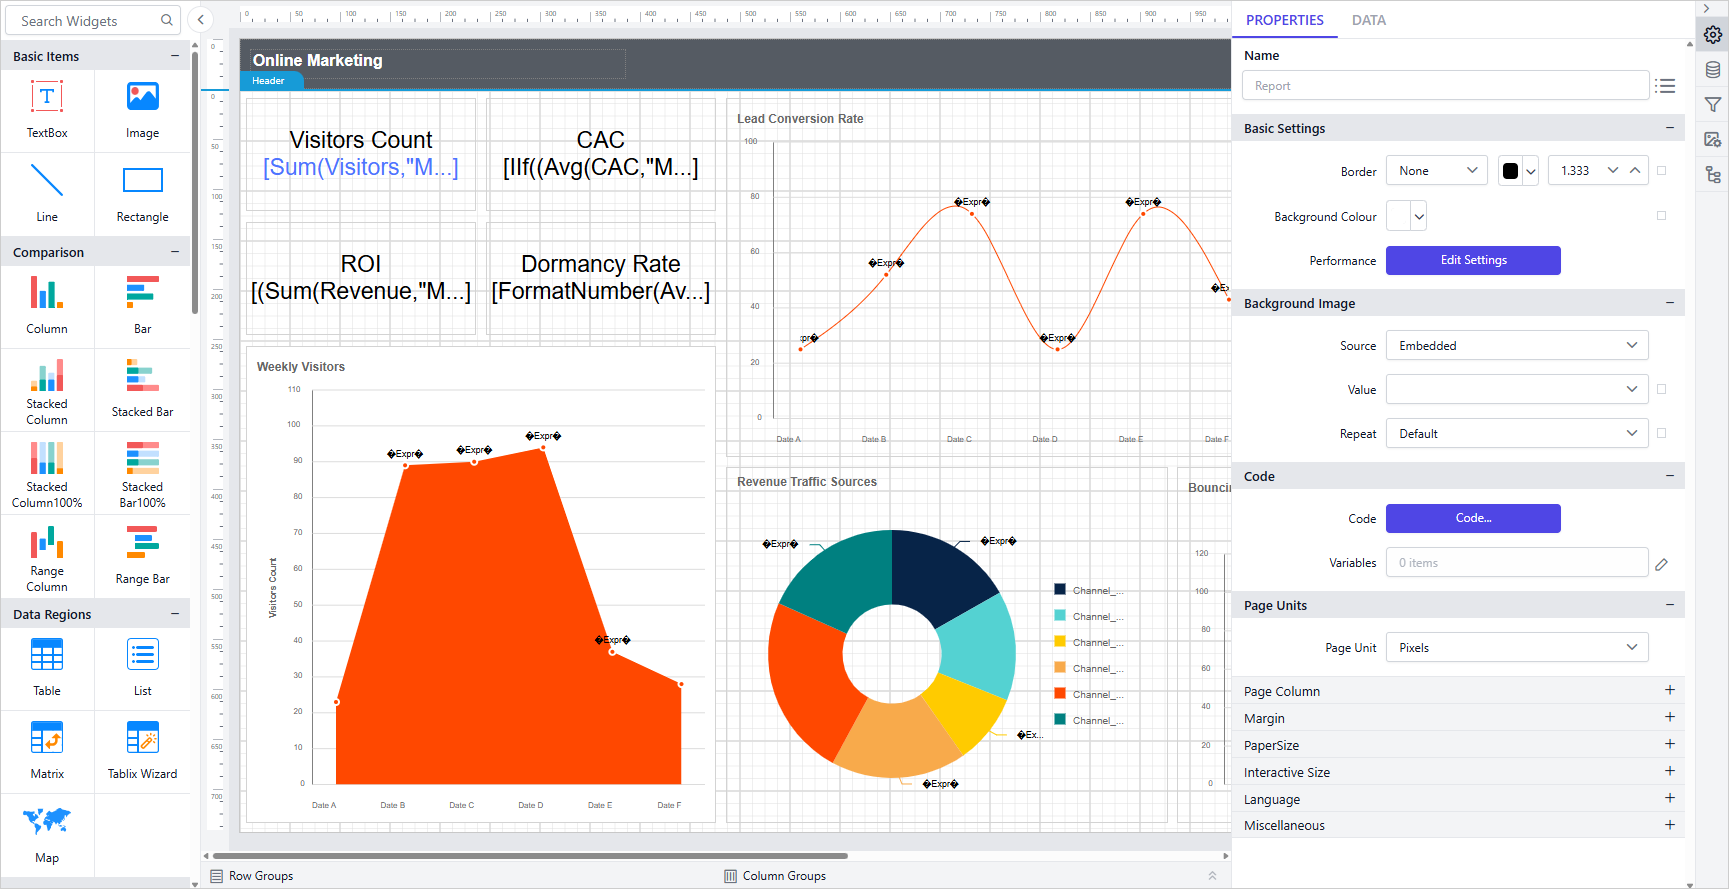
Task: Open the Background Colour swatch picker
Action: (x=1406, y=216)
